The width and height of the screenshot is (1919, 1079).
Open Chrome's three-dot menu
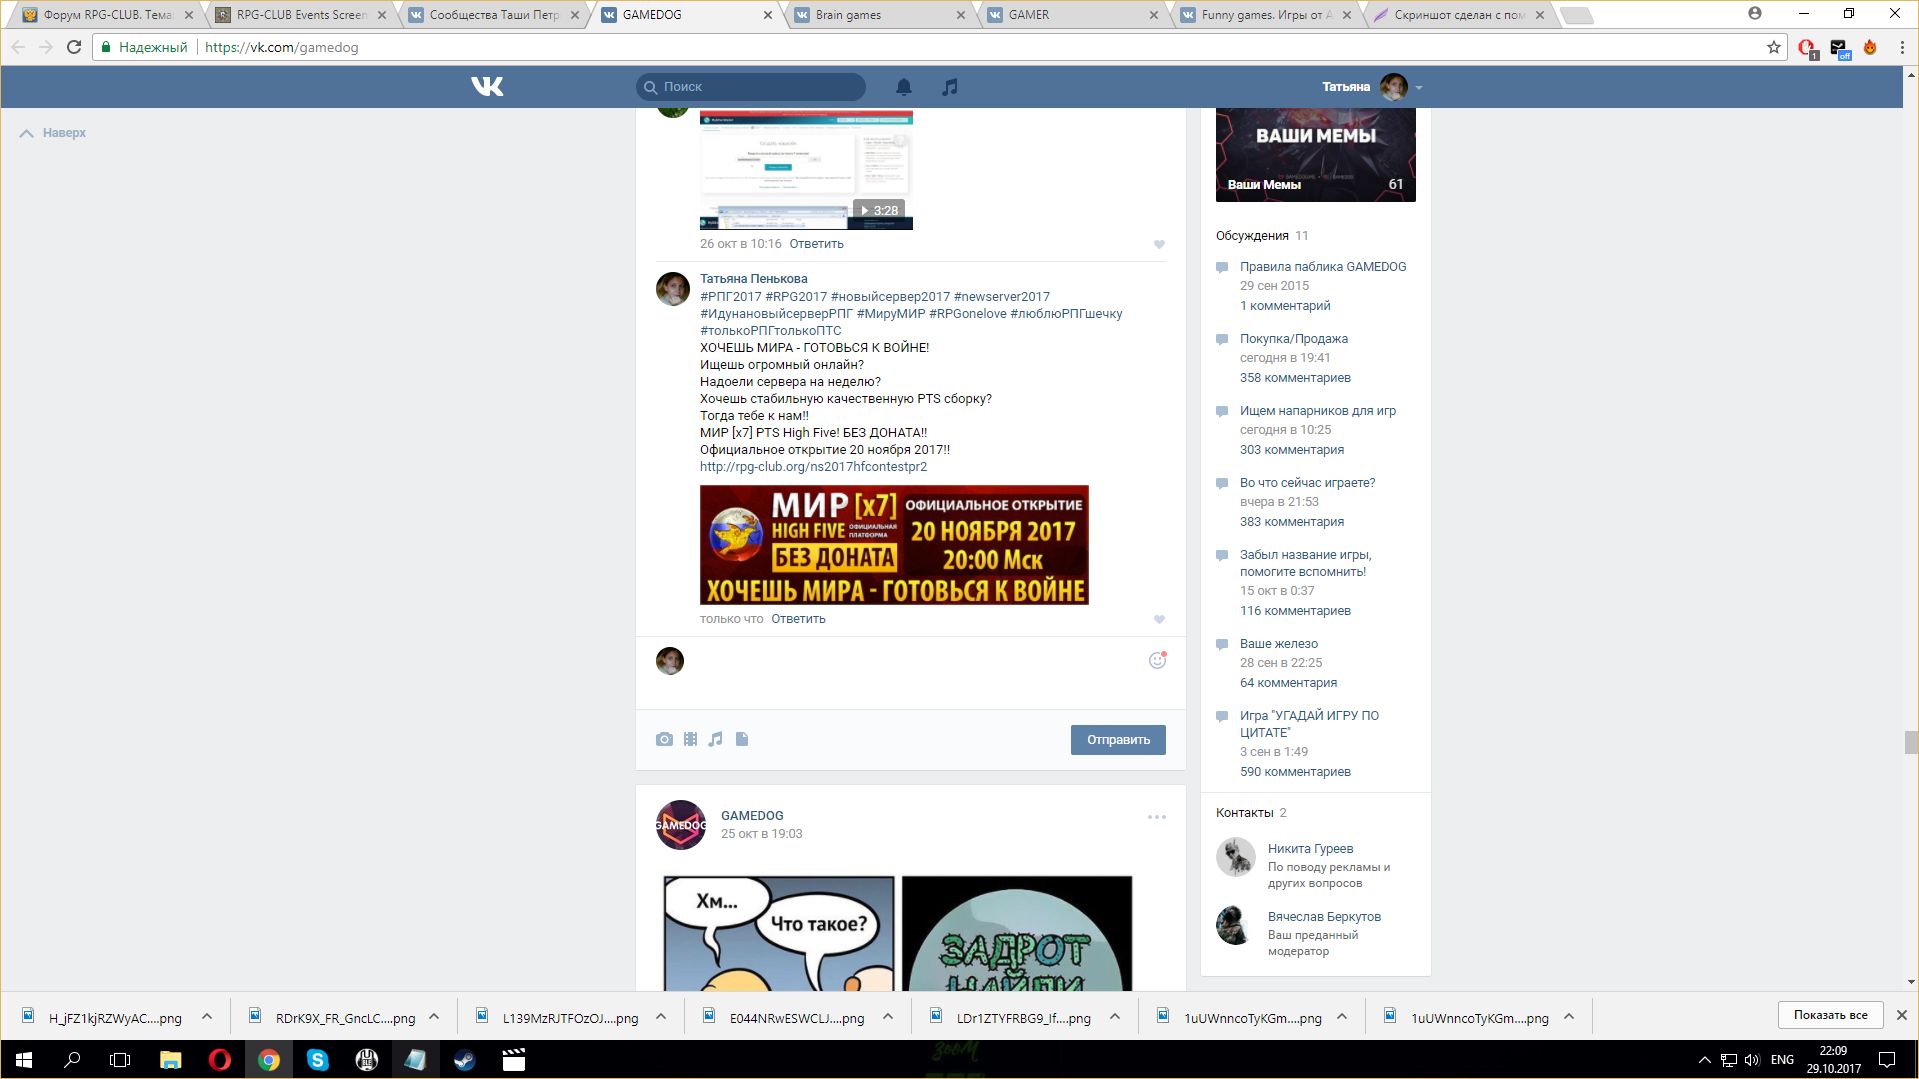(1902, 47)
